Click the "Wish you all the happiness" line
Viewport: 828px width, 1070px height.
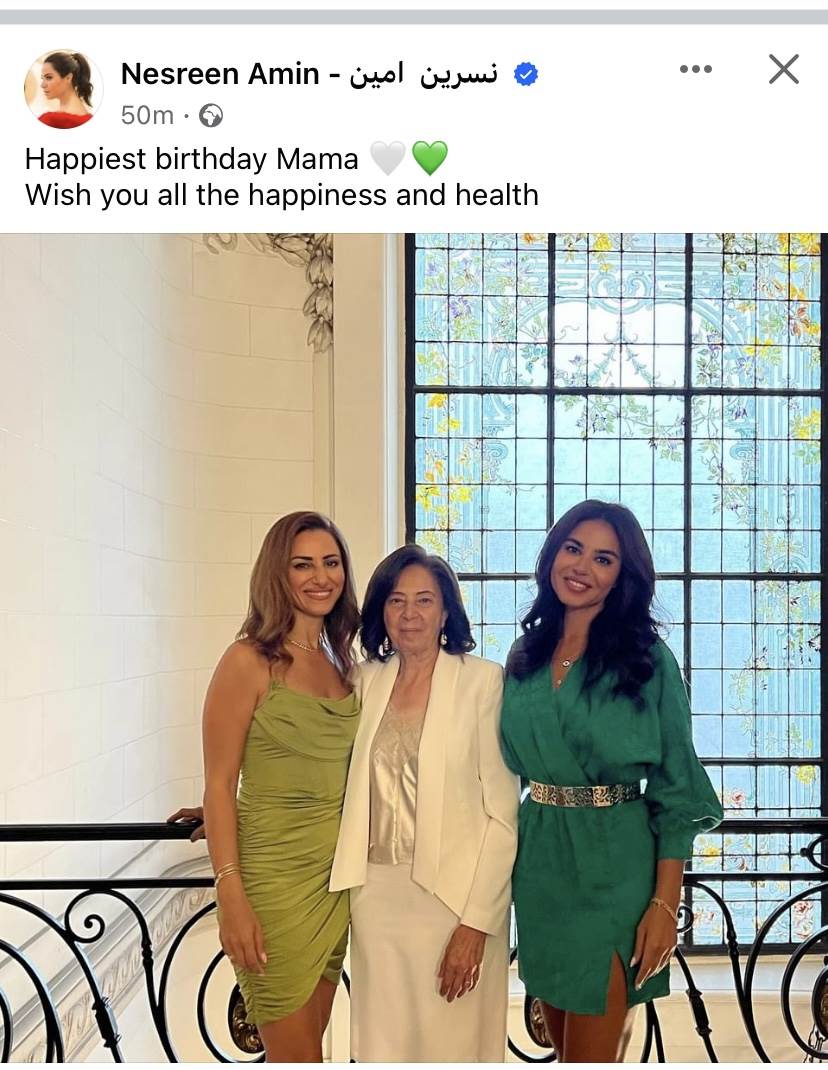(282, 195)
